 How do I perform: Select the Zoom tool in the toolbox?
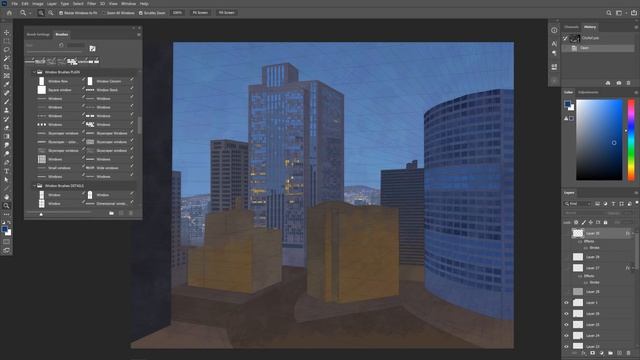tap(7, 206)
